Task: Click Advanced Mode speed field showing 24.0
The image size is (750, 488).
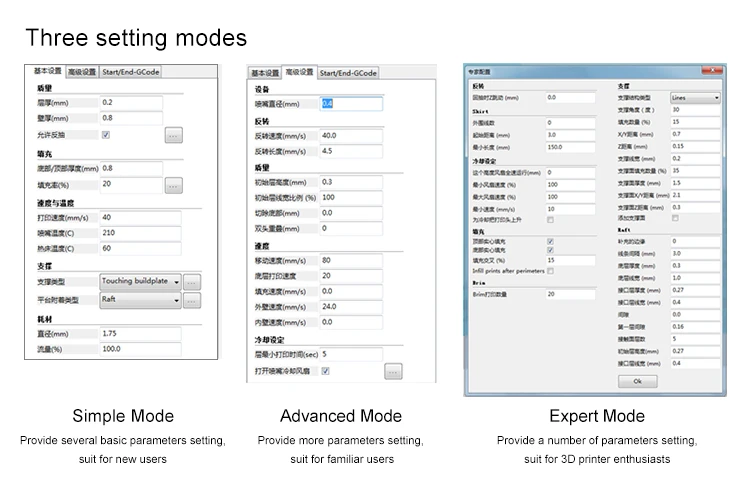Action: point(351,307)
